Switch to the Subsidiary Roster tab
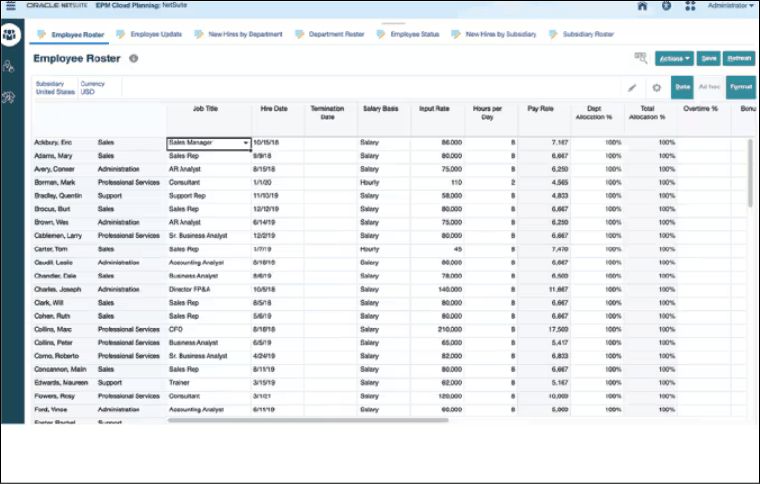 pyautogui.click(x=588, y=34)
